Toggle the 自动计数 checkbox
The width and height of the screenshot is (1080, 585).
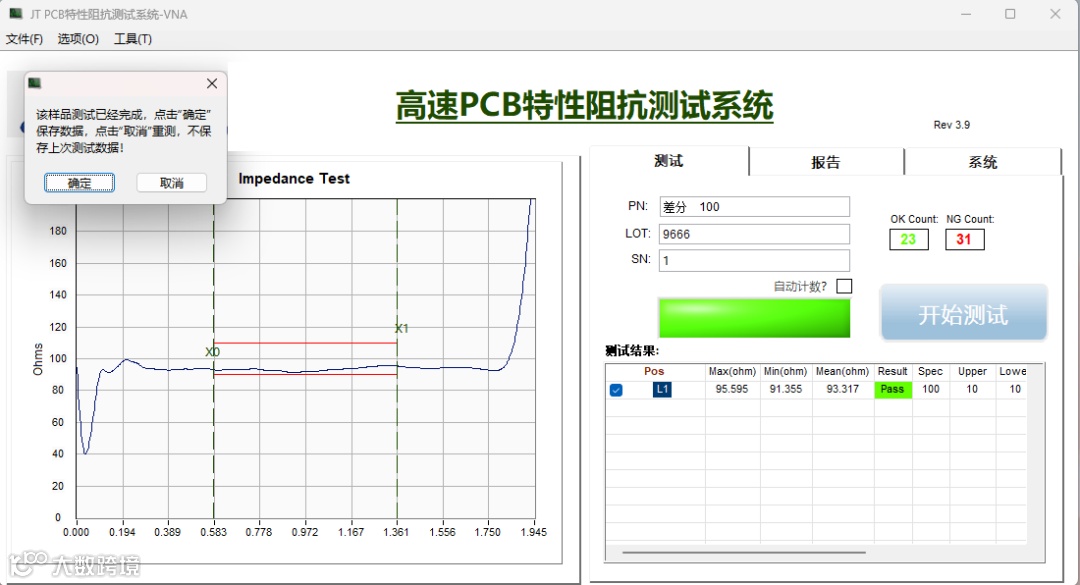pyautogui.click(x=844, y=286)
